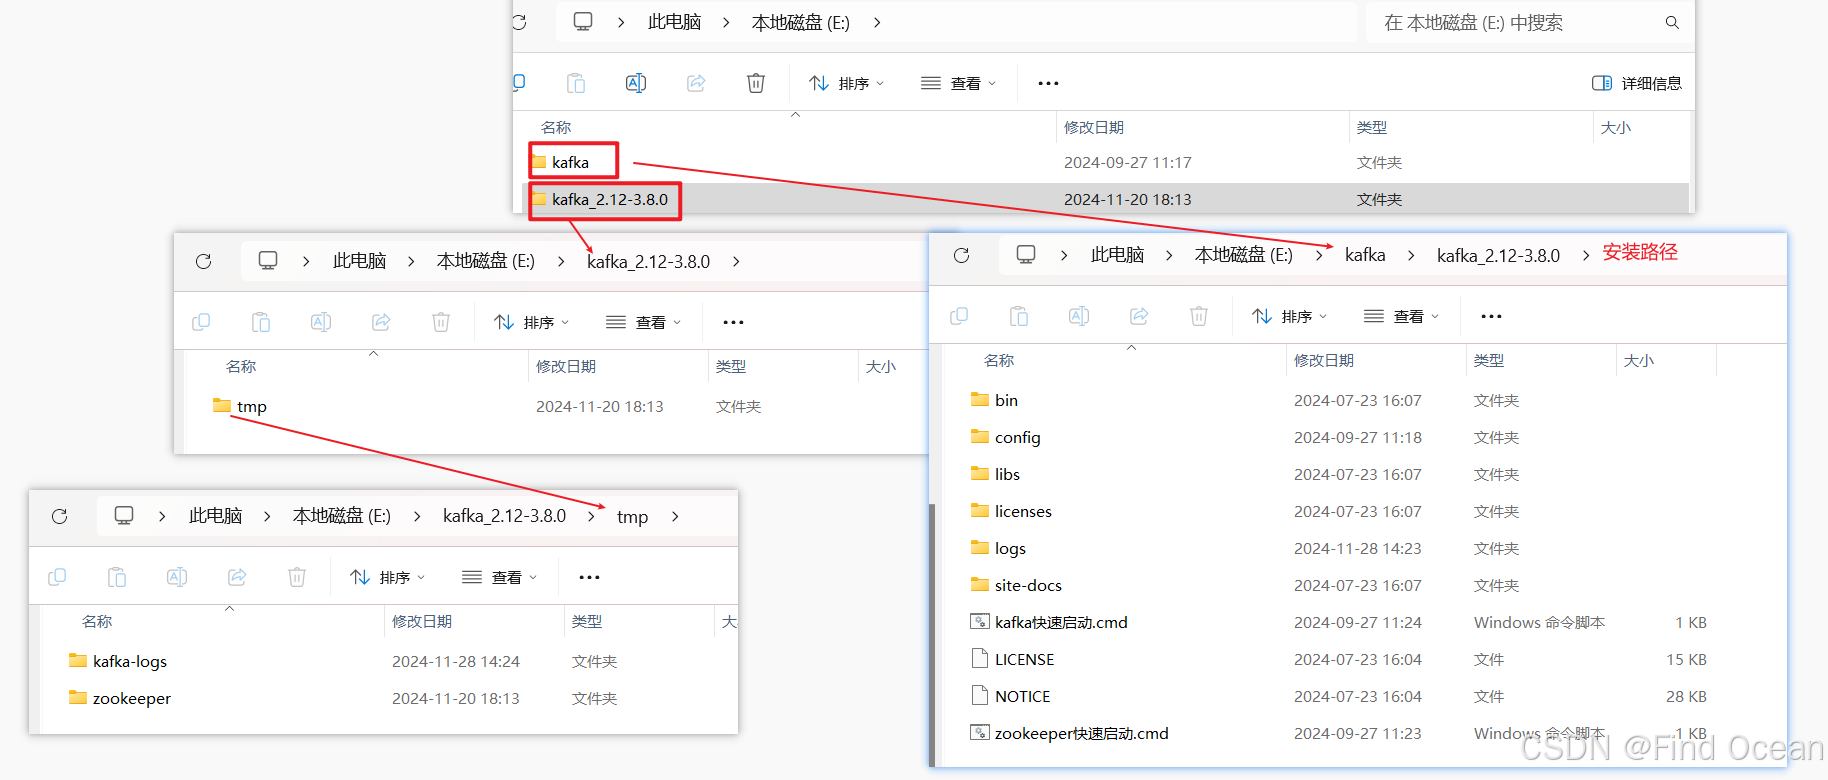1828x780 pixels.
Task: Select the zookeeper folder in tmp window
Action: [120, 698]
